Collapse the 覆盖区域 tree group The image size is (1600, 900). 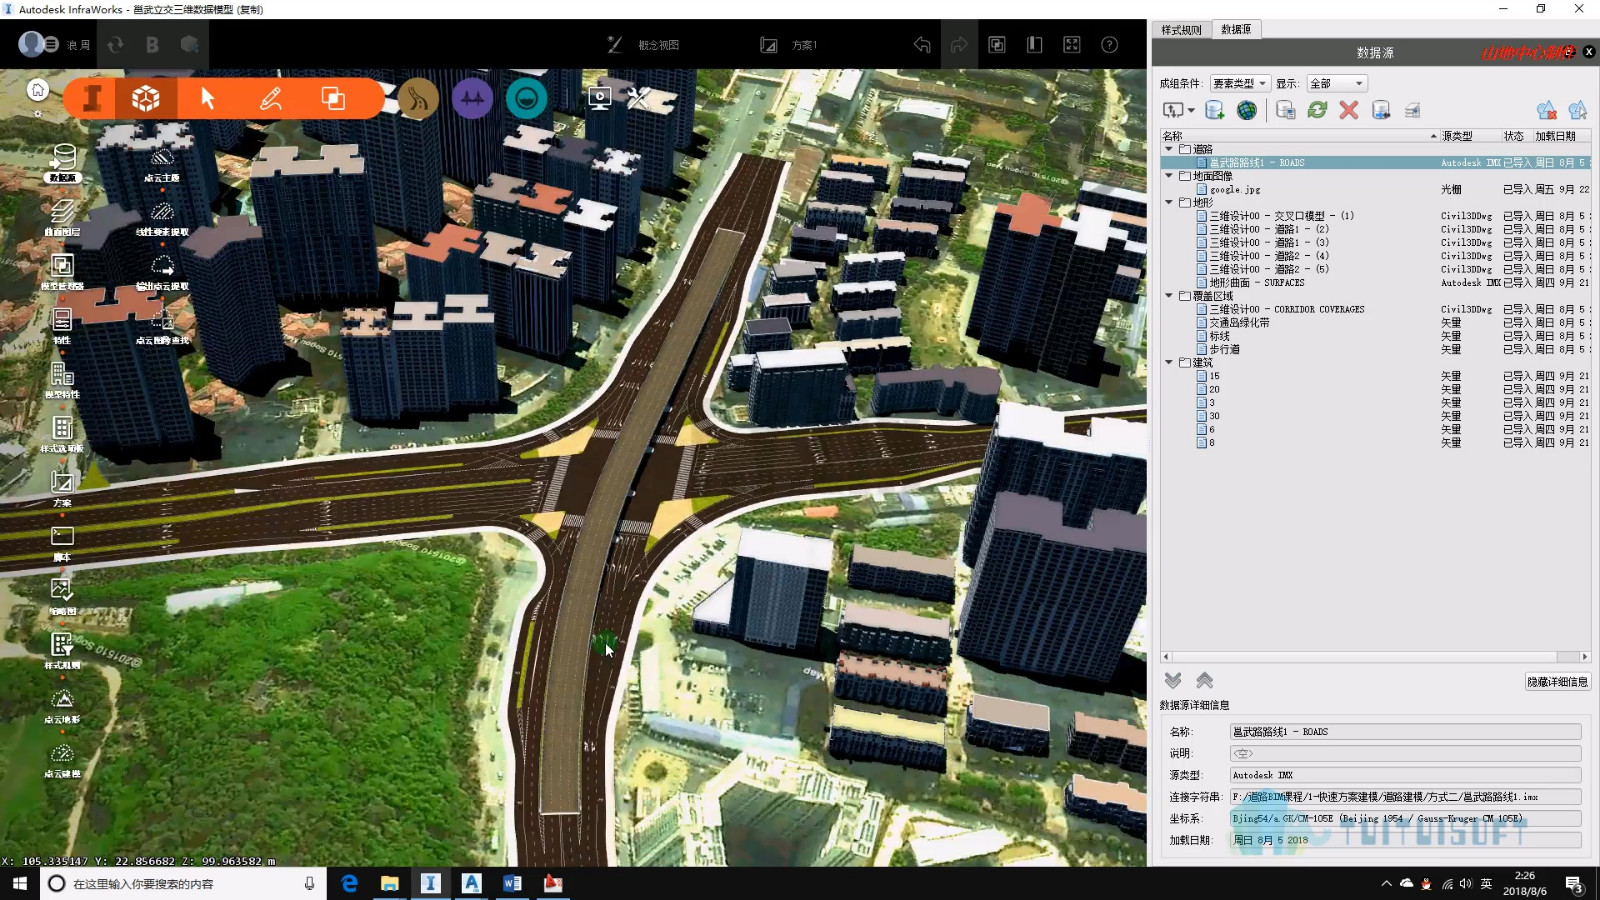1169,296
